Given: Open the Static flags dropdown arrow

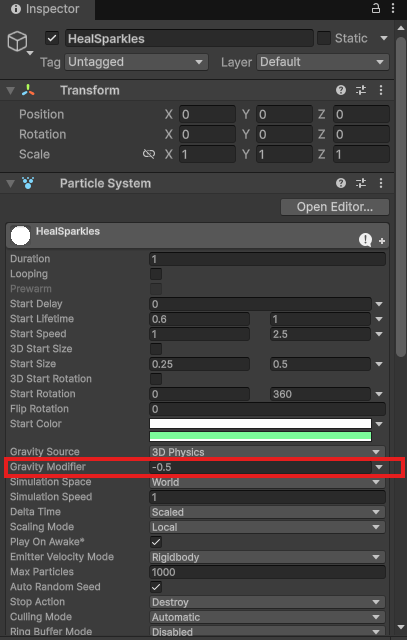Looking at the screenshot, I should tap(384, 38).
